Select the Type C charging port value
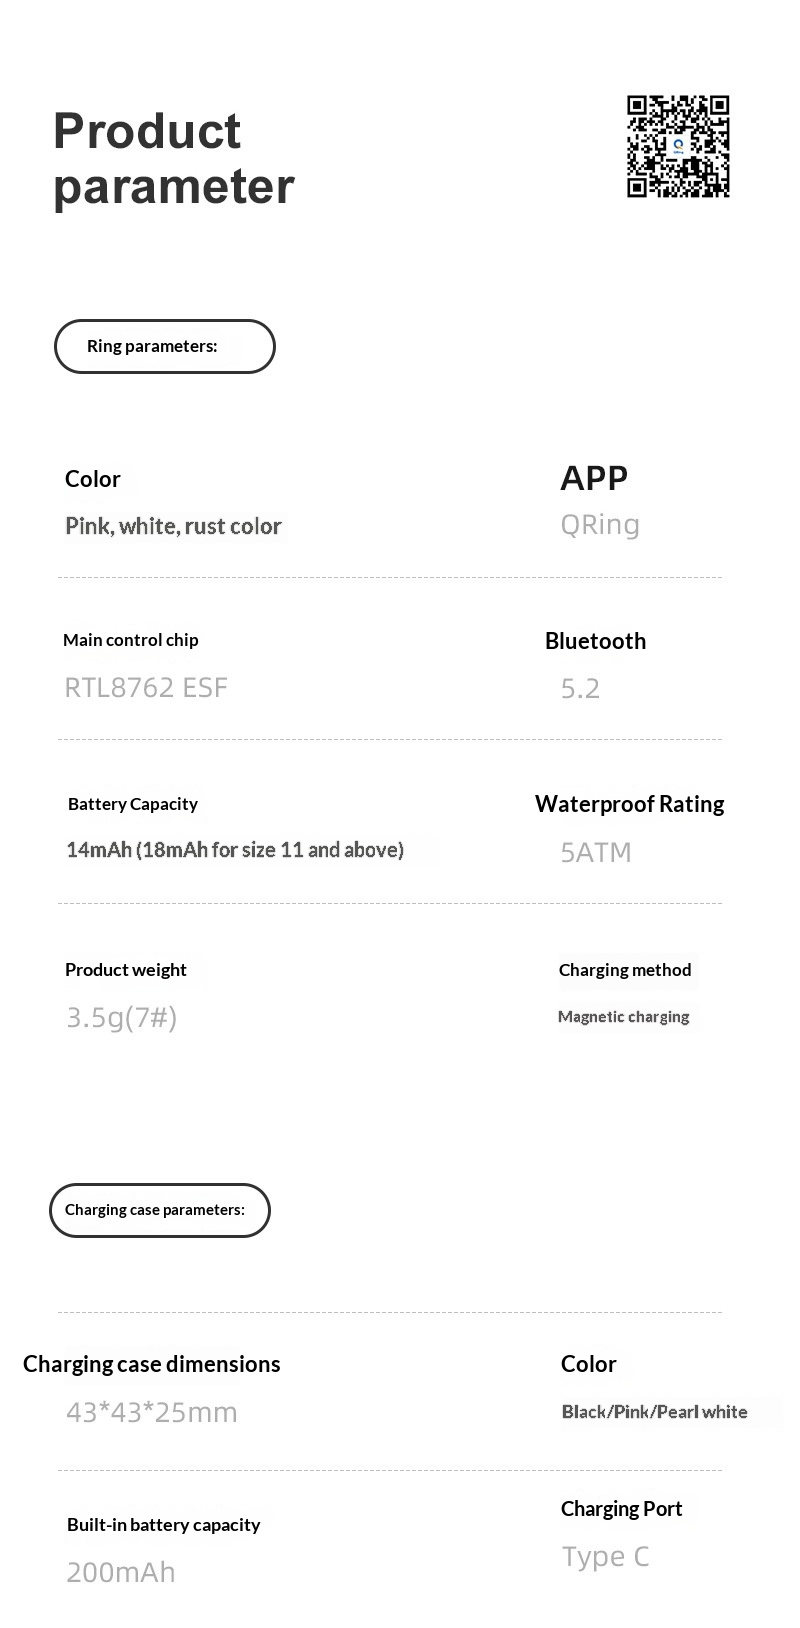The height and width of the screenshot is (1628, 800). (605, 1557)
